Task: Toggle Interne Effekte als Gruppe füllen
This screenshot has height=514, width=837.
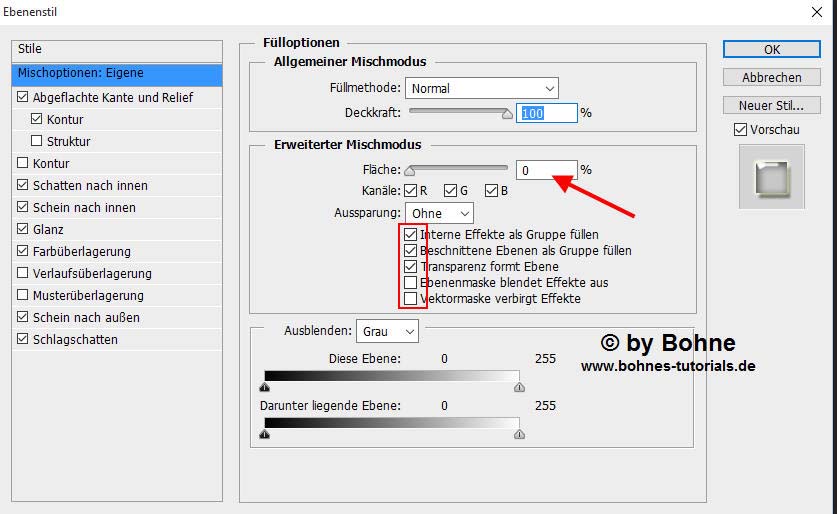Action: point(410,235)
